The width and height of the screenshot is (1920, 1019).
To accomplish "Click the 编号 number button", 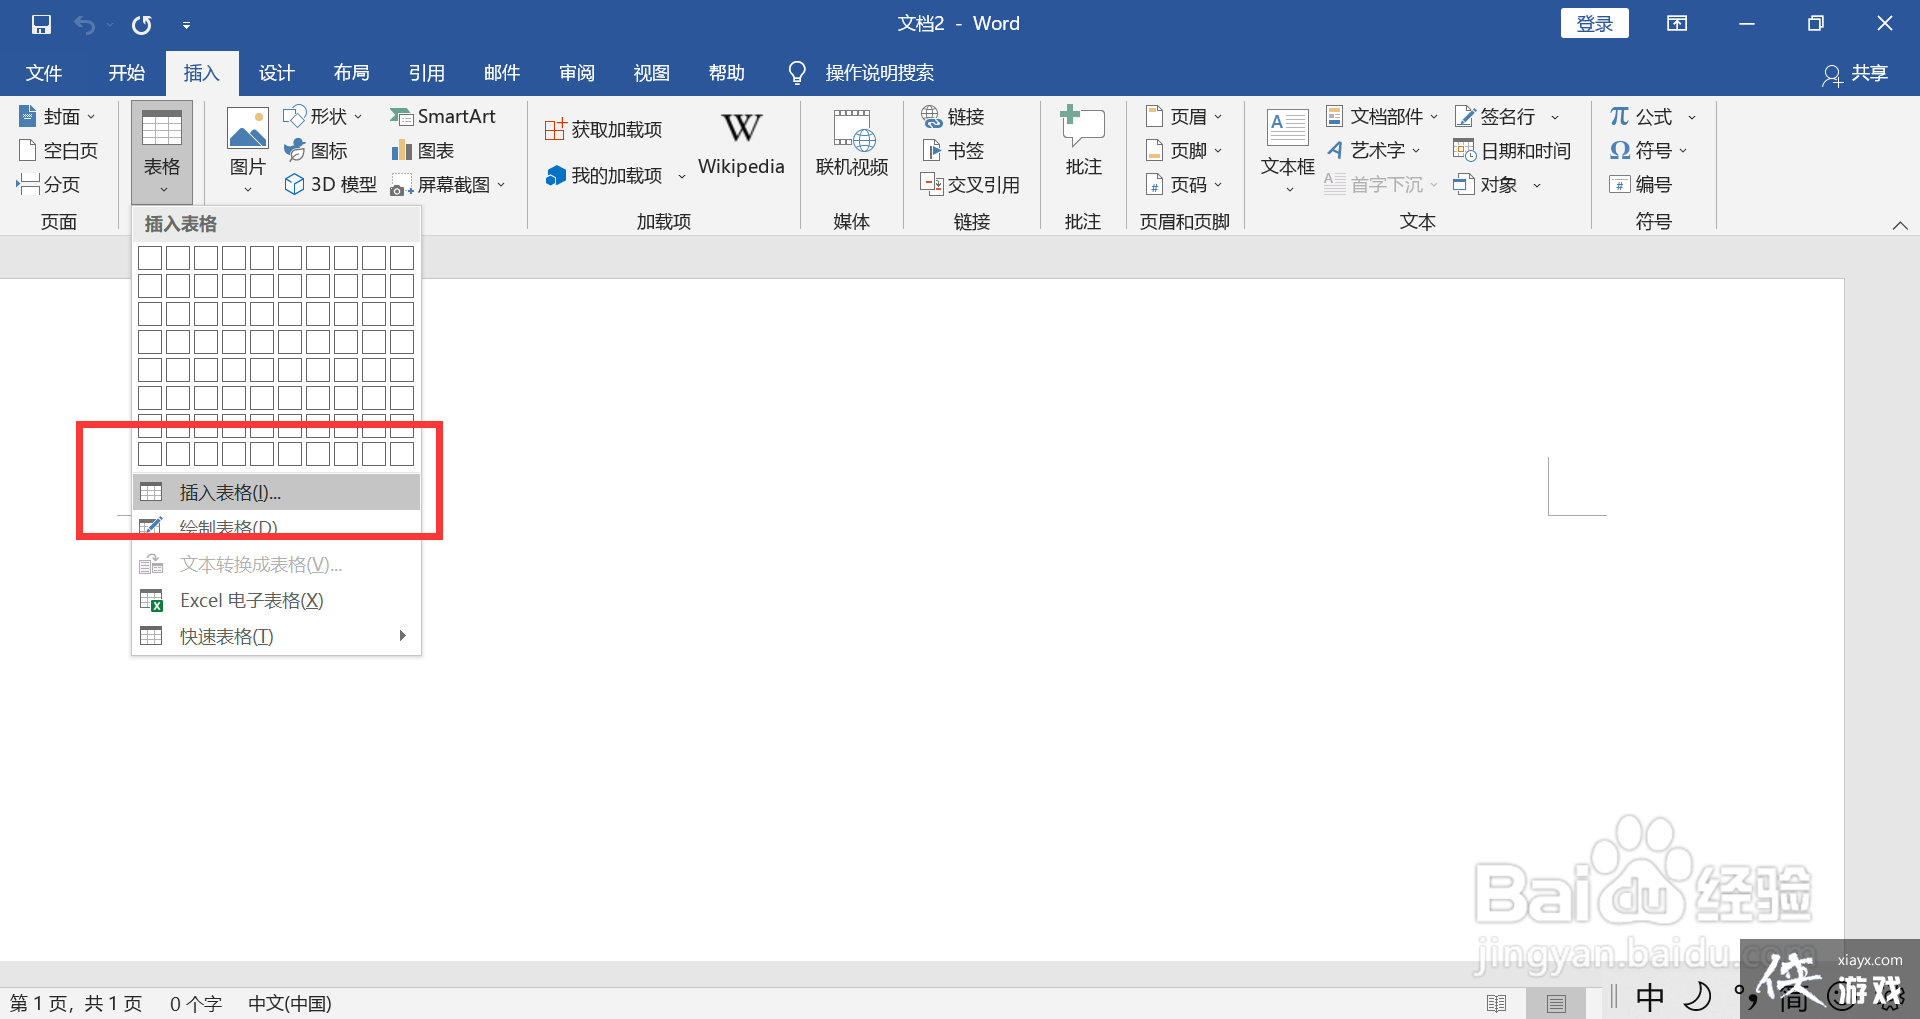I will (x=1641, y=185).
